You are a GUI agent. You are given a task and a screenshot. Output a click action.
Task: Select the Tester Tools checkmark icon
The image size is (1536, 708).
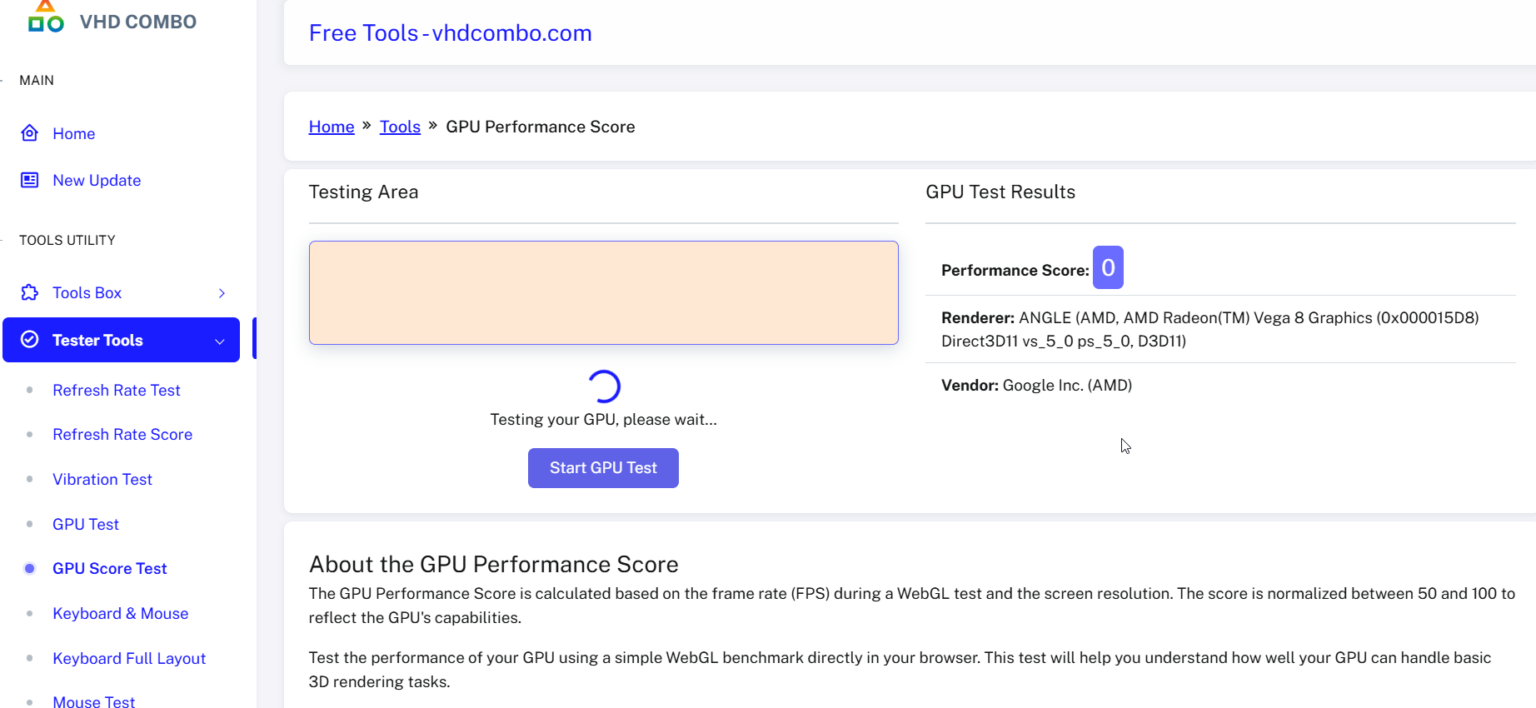(x=29, y=340)
